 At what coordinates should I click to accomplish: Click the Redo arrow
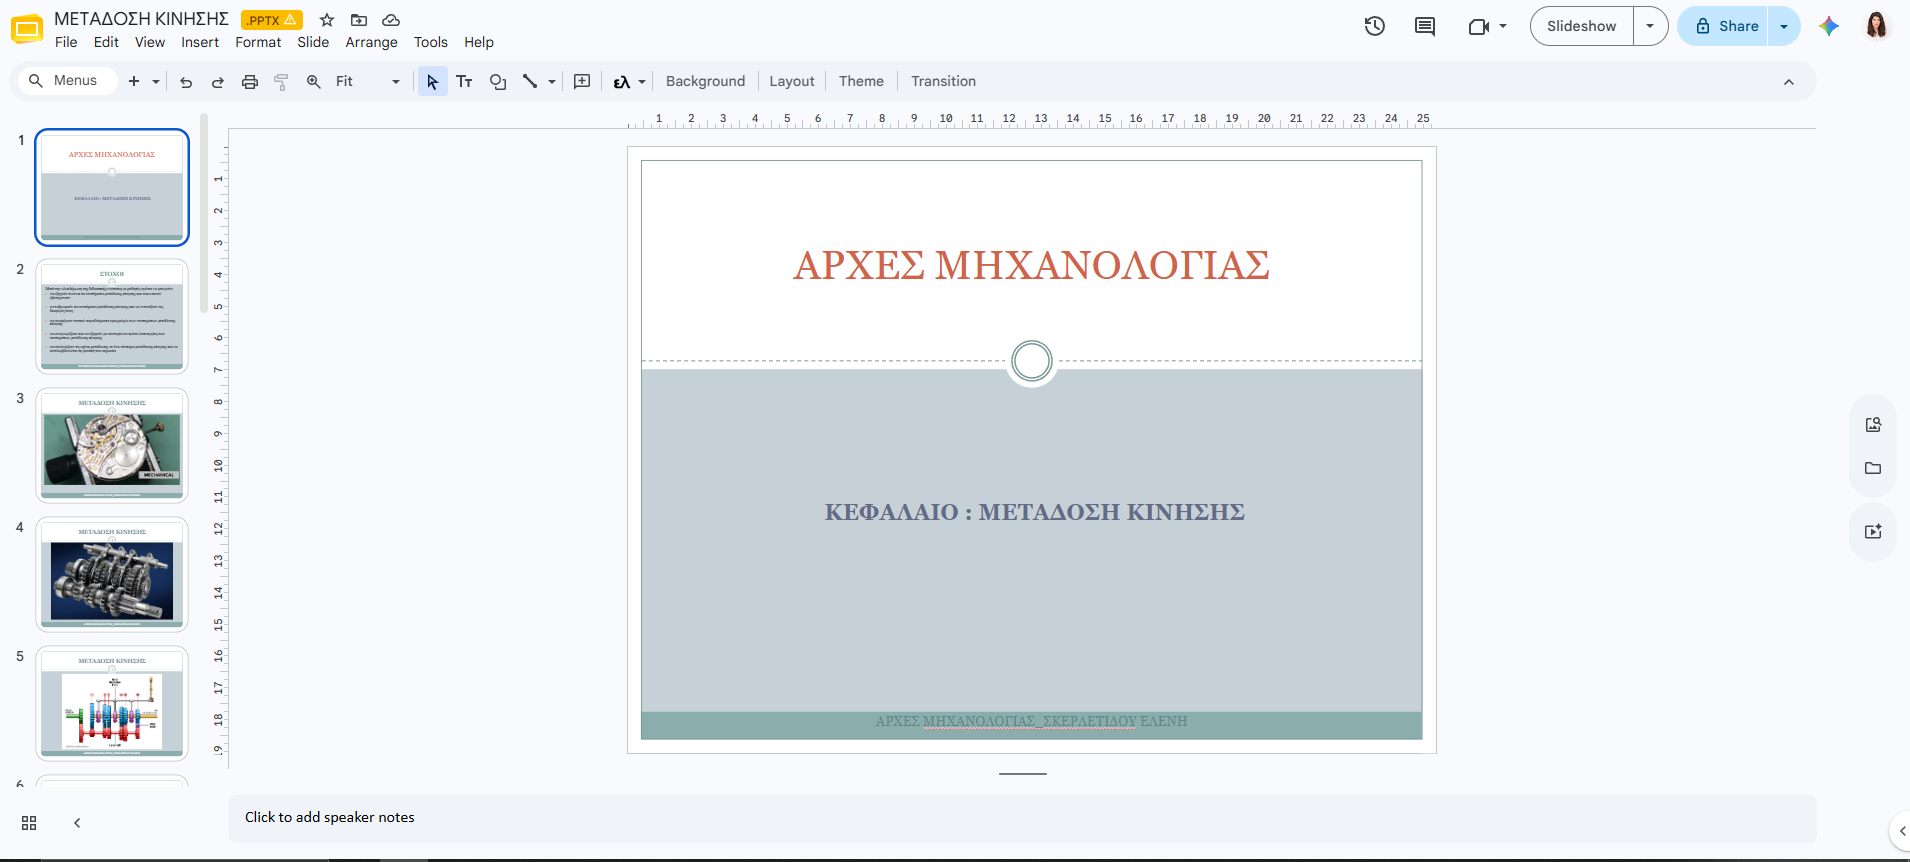(x=217, y=82)
